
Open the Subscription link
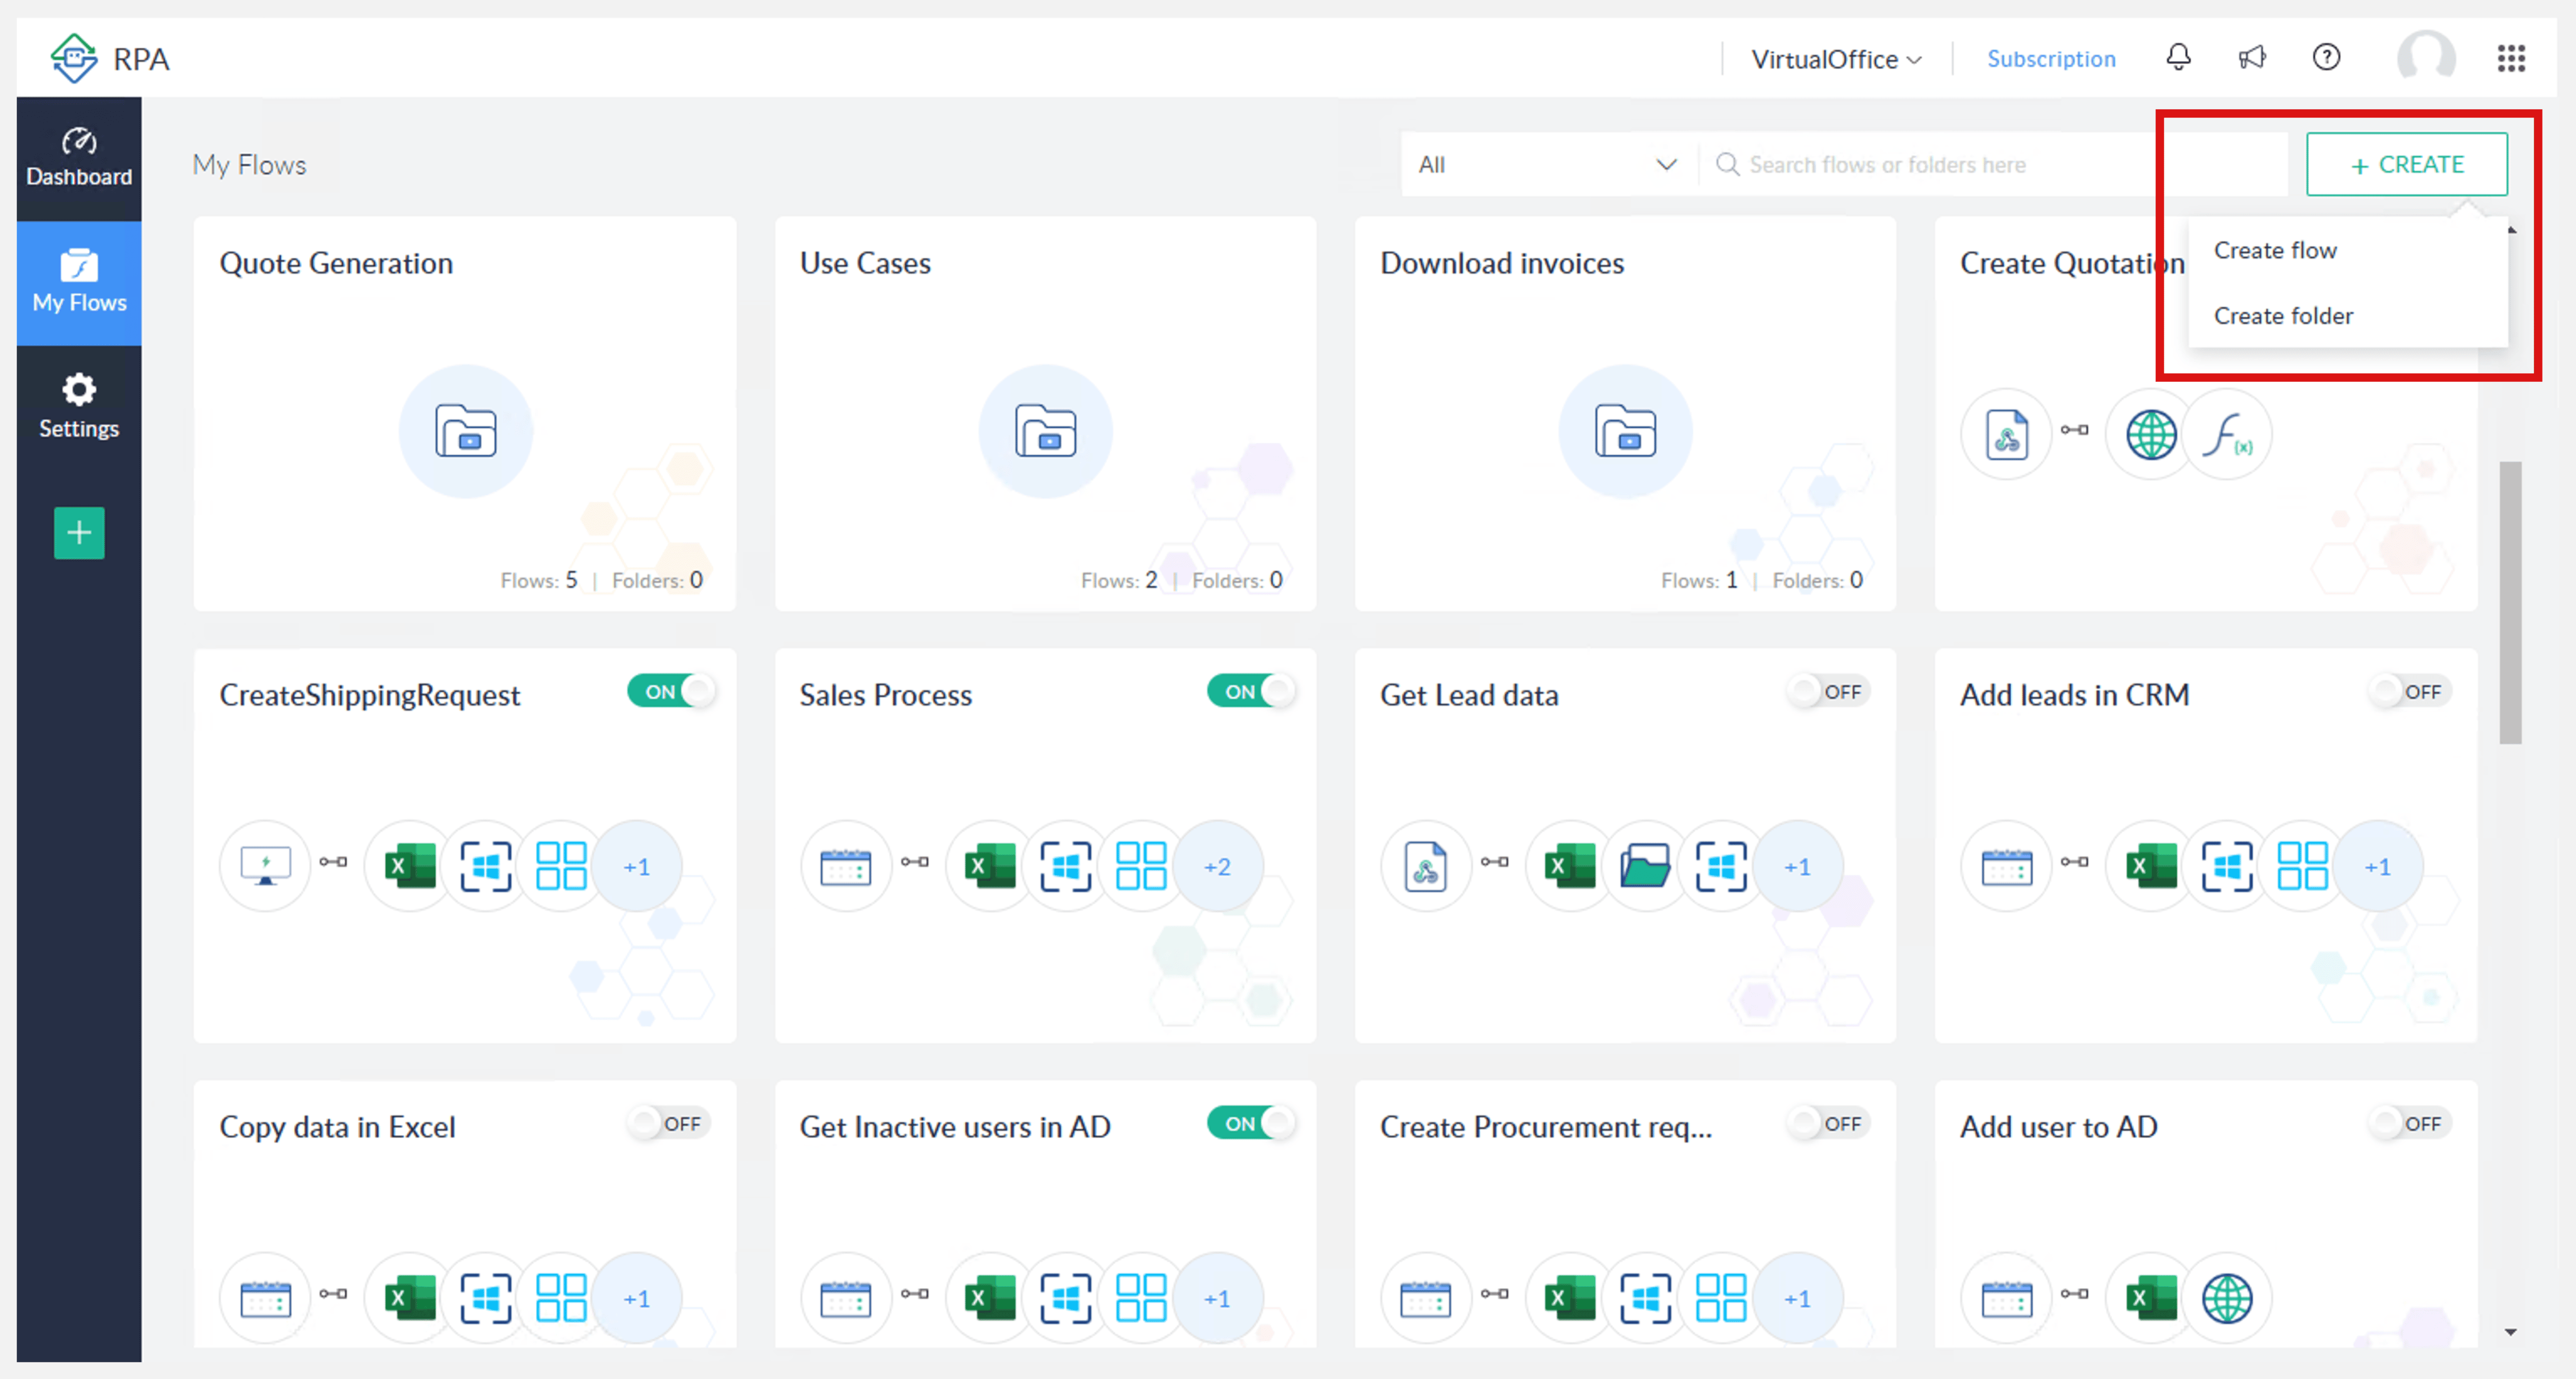click(x=2050, y=59)
